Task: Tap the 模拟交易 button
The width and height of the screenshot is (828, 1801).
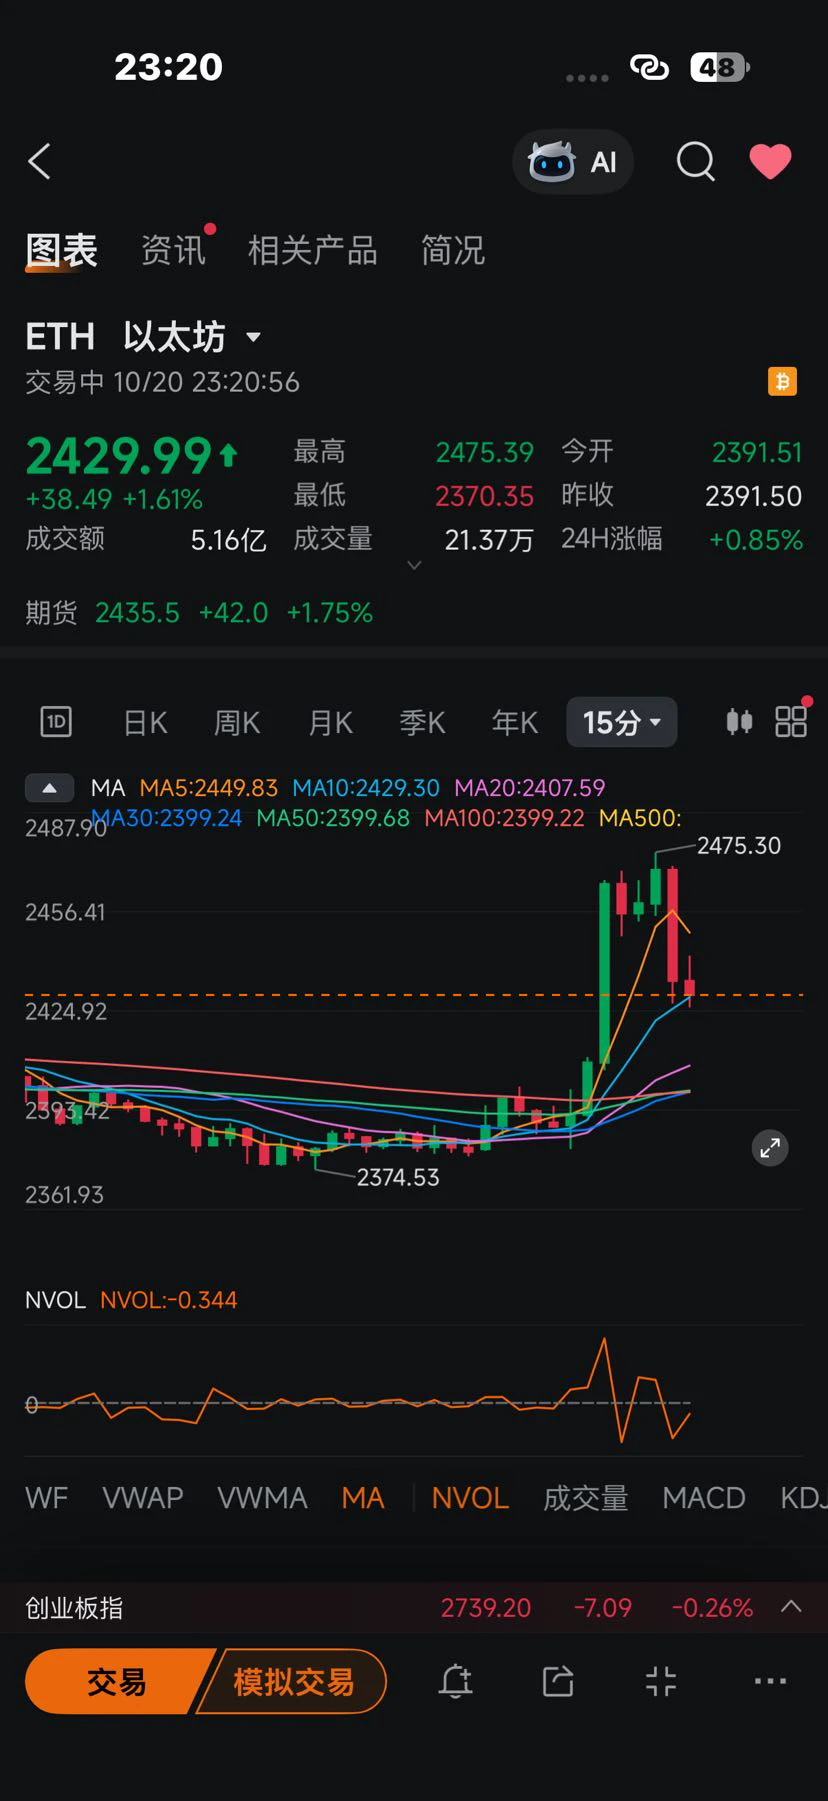Action: click(x=294, y=1682)
